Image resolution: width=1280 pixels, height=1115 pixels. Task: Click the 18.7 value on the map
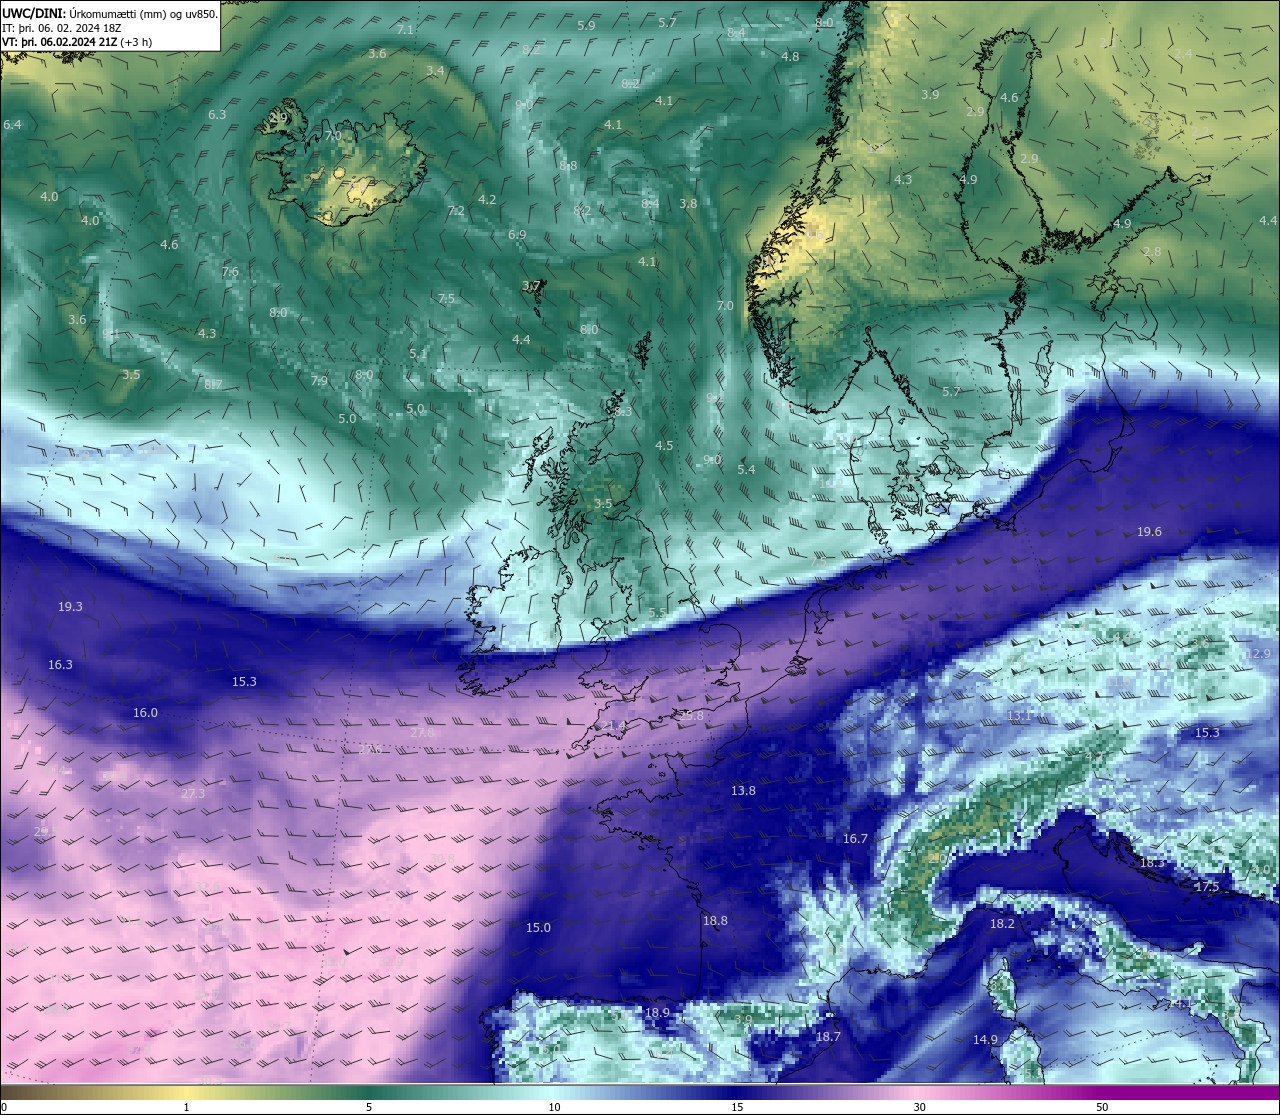click(828, 1037)
